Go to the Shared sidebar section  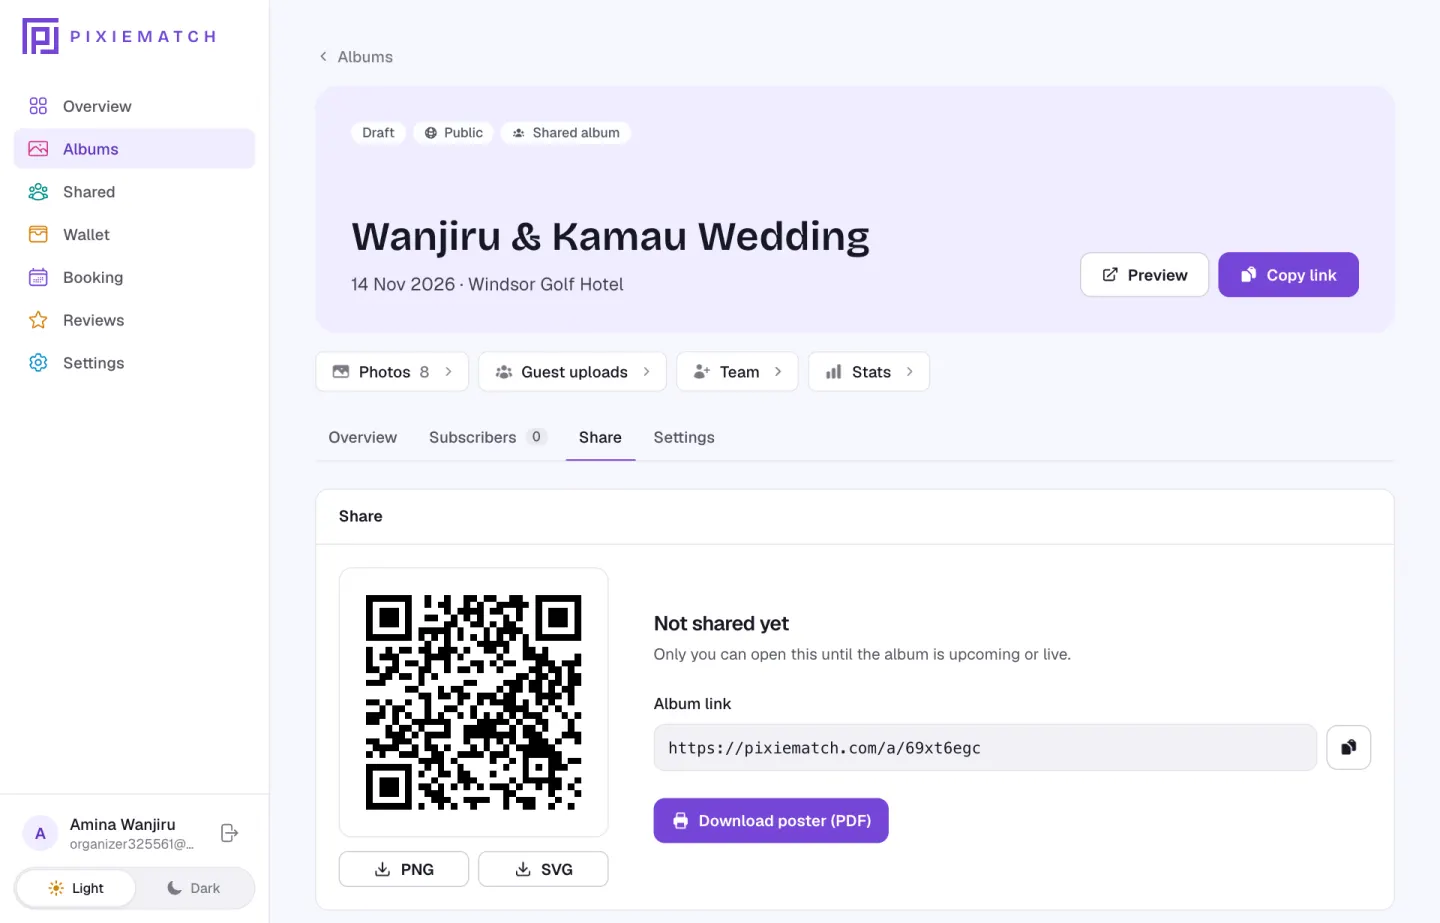coord(134,192)
